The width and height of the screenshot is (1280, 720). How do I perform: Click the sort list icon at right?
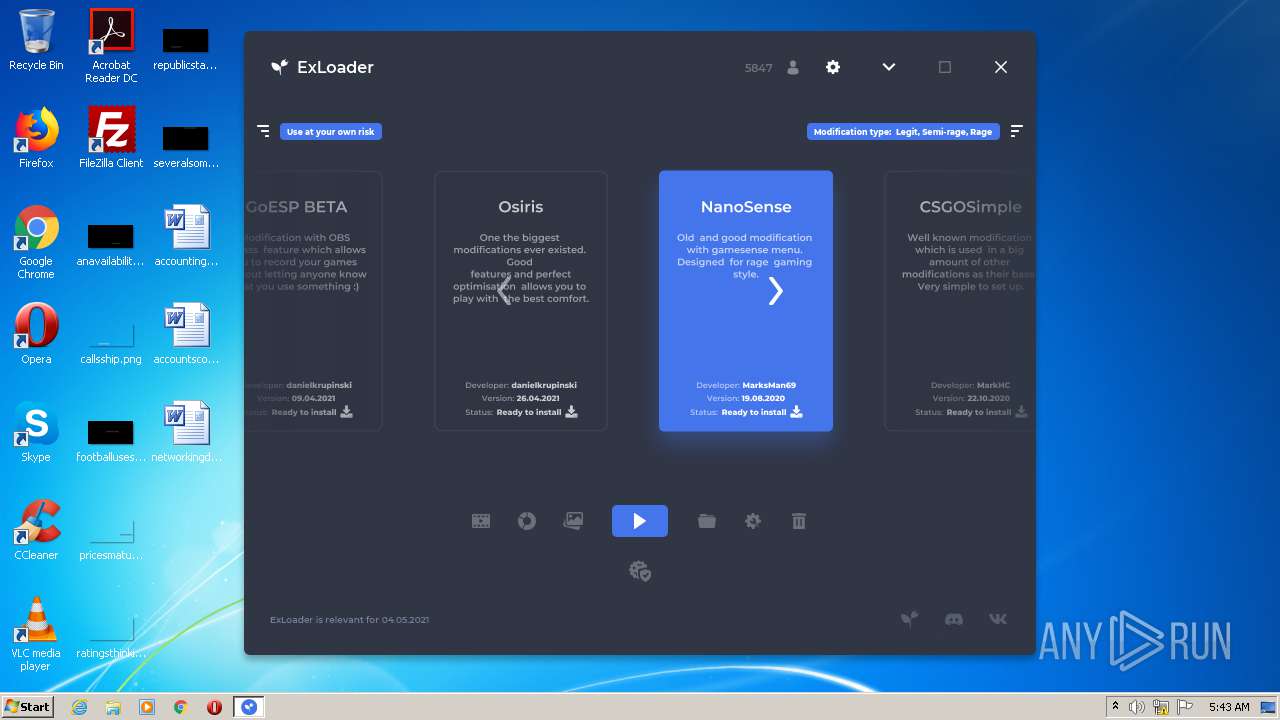1016,131
